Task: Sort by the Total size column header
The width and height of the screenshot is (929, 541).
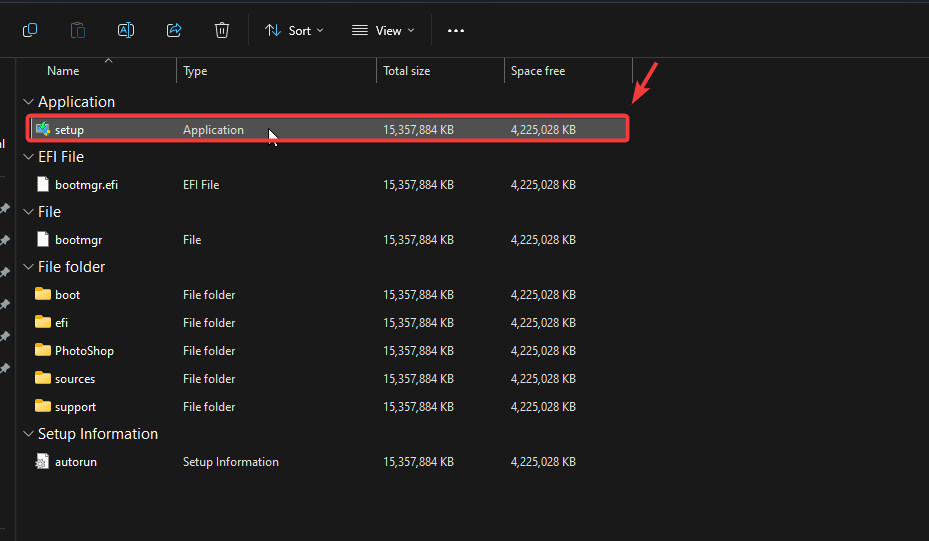Action: pos(406,71)
